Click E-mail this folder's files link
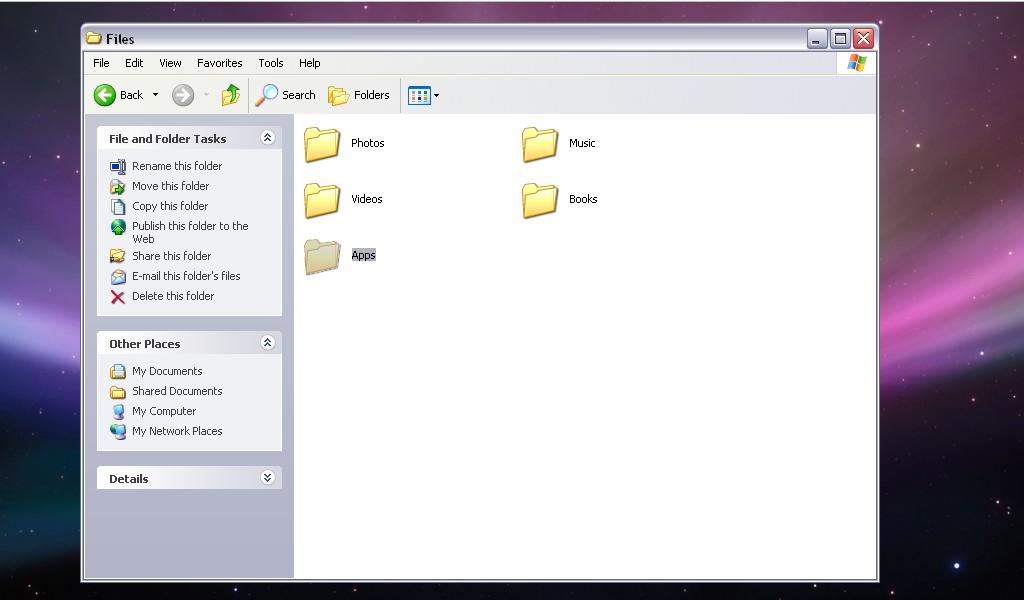 pos(186,276)
